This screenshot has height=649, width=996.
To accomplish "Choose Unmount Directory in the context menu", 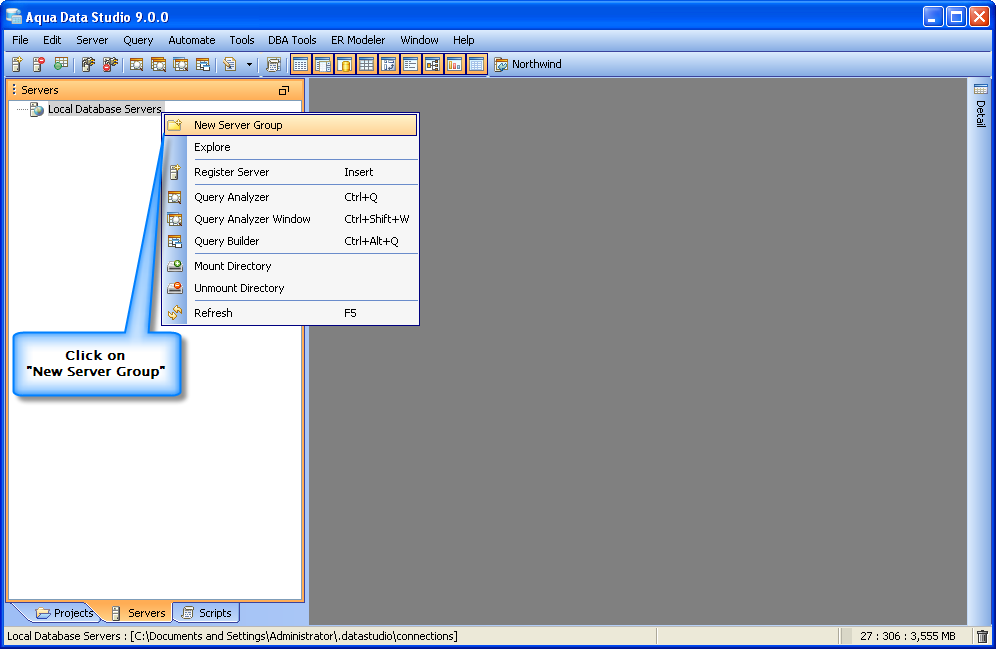I will [x=291, y=288].
